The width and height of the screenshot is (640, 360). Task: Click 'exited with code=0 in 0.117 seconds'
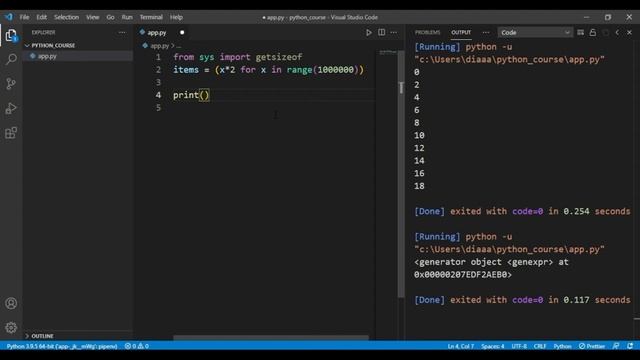pyautogui.click(x=540, y=300)
